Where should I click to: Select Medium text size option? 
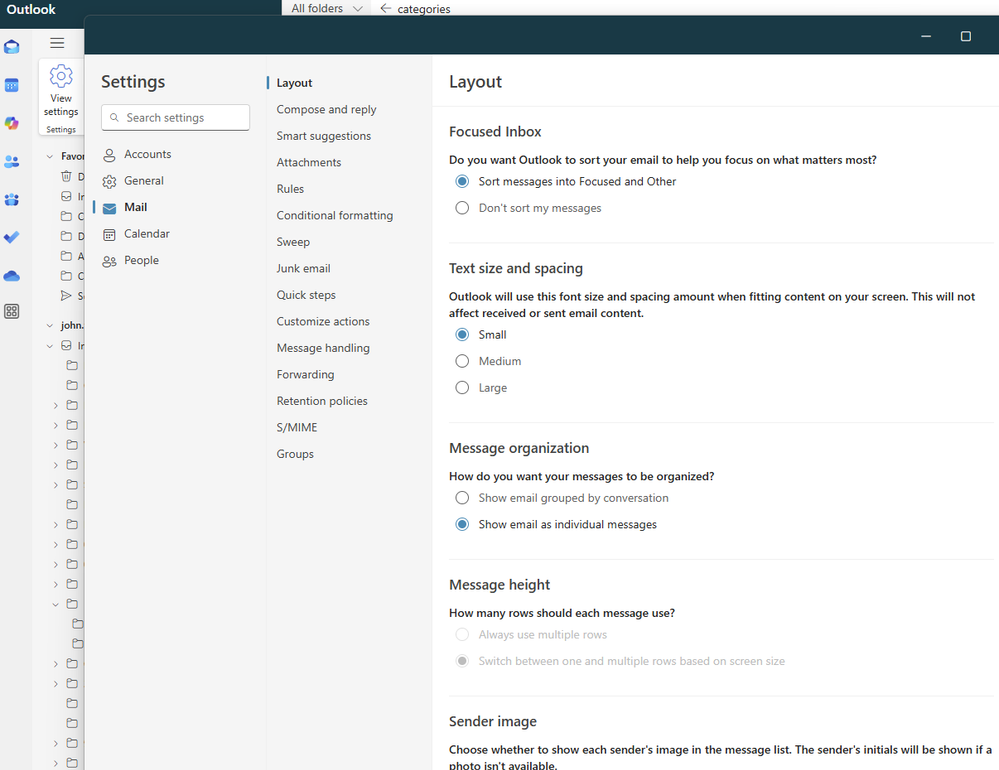tap(462, 361)
